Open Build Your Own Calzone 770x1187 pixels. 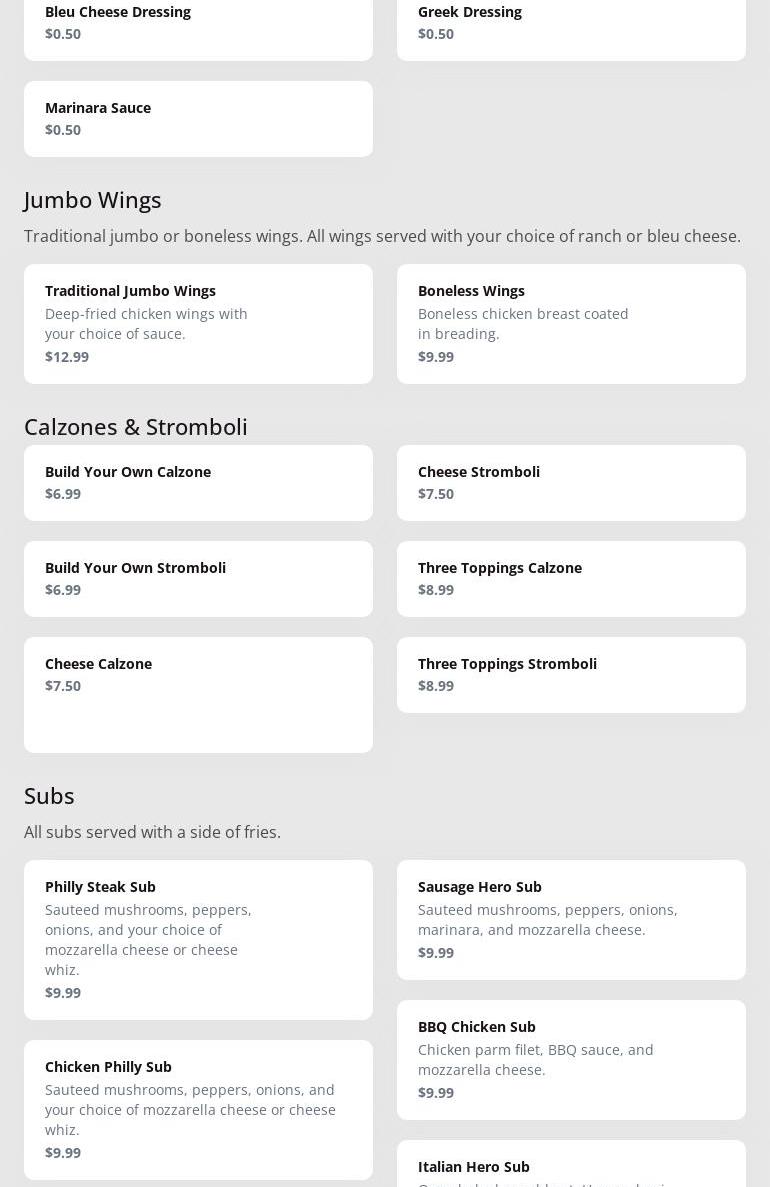click(198, 482)
